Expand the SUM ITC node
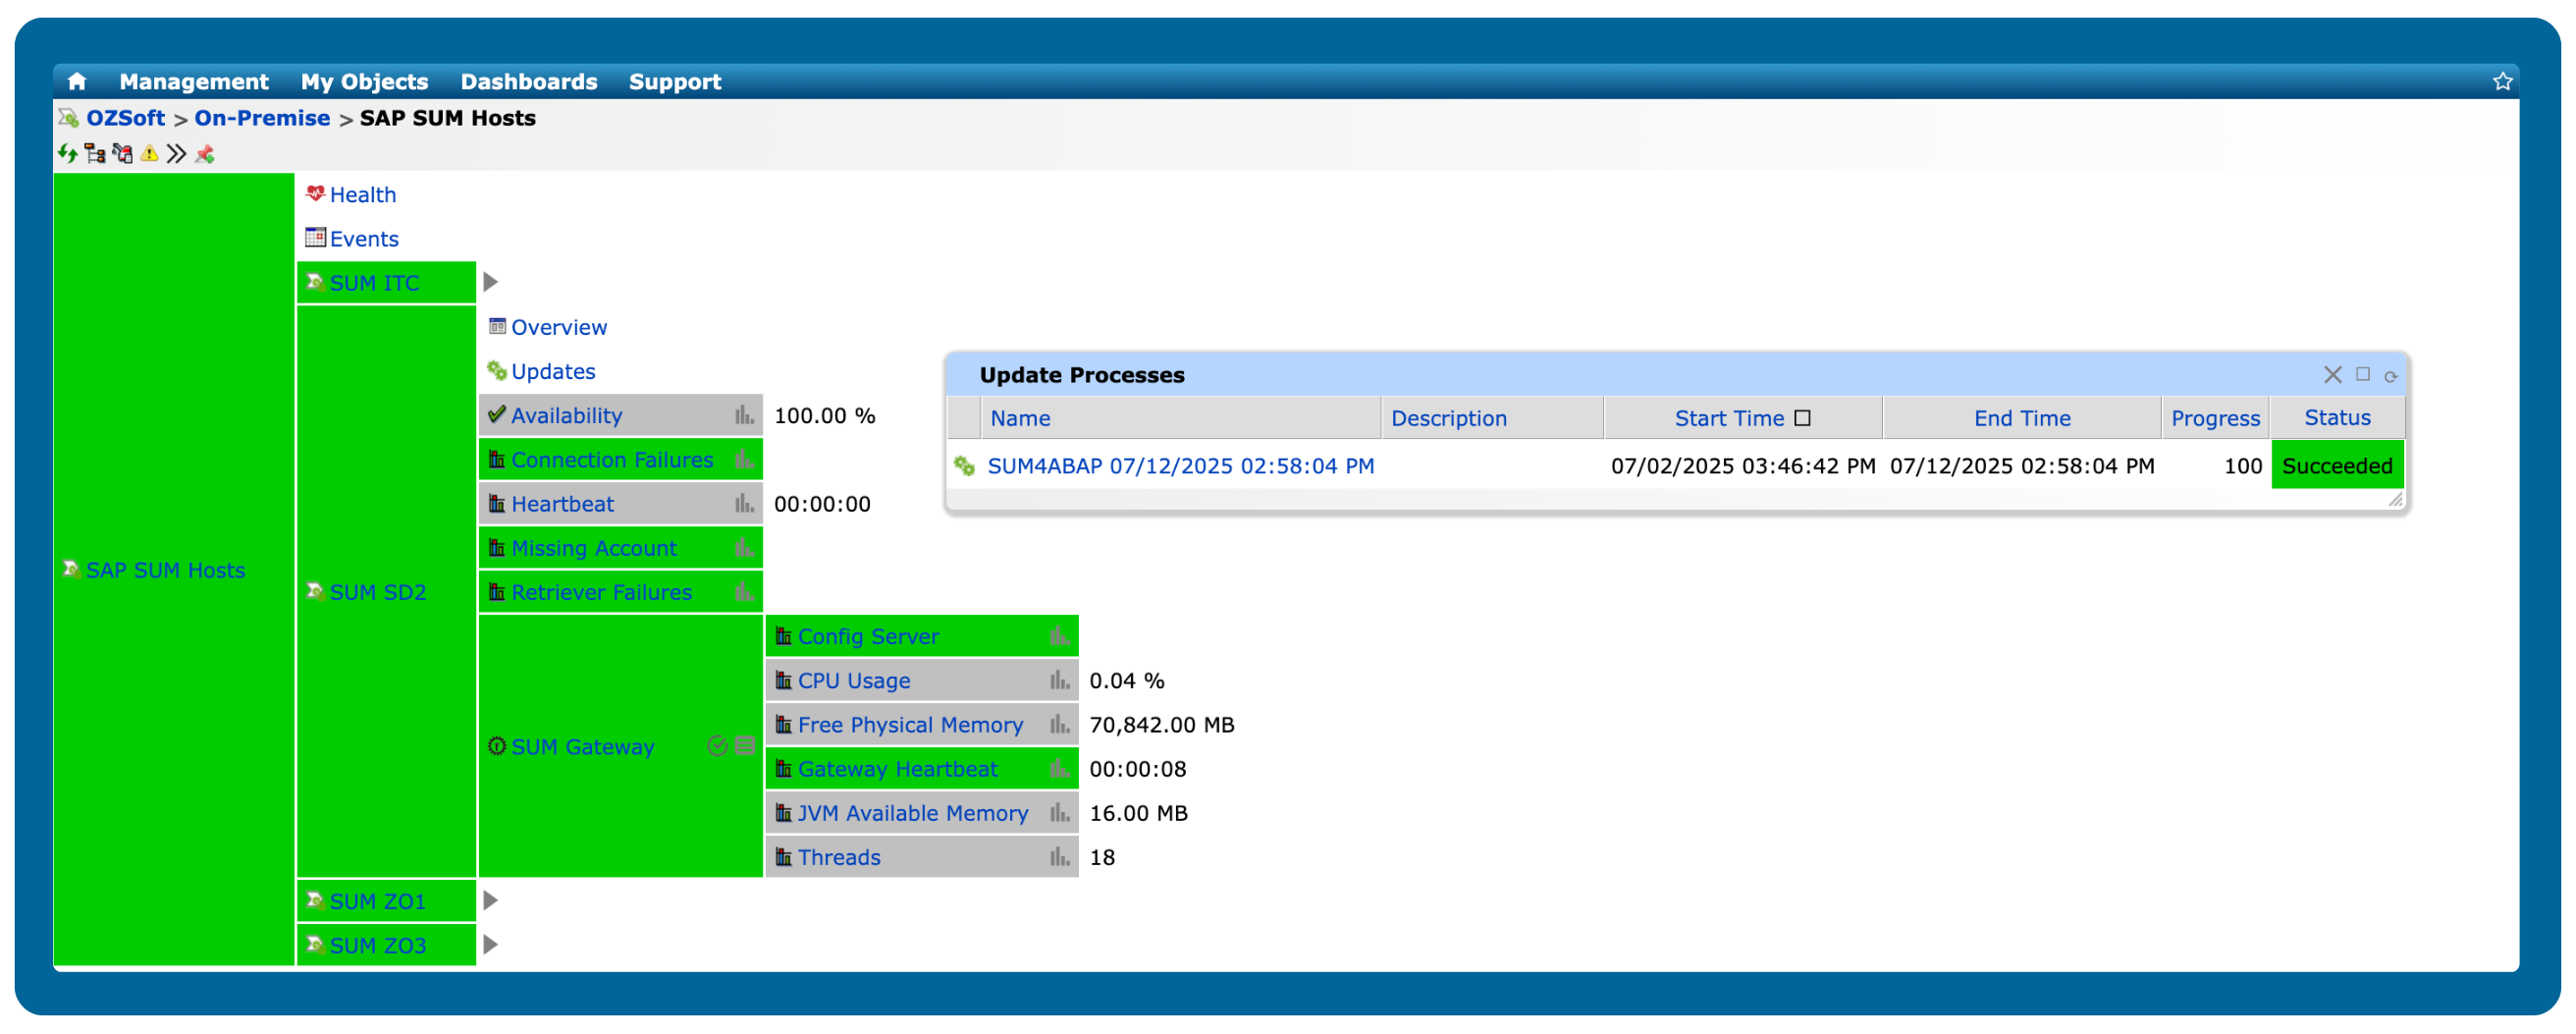The width and height of the screenshot is (2576, 1034). tap(489, 282)
